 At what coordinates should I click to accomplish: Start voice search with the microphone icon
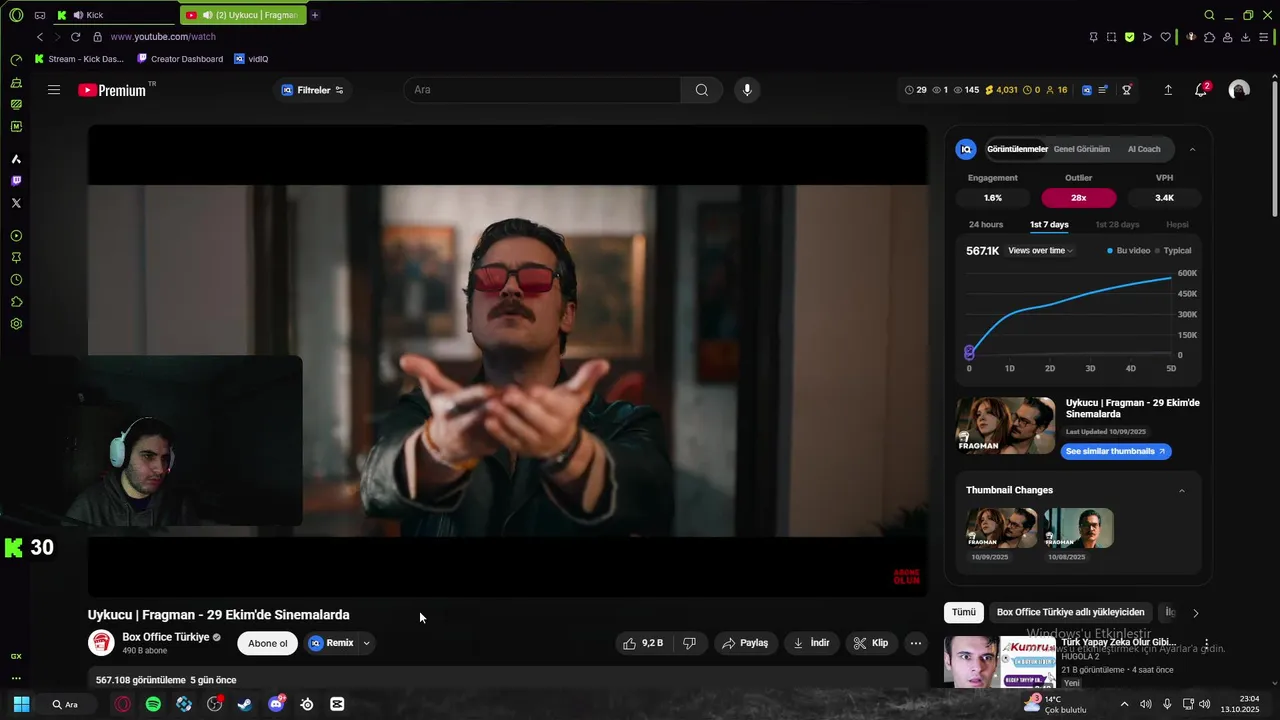click(x=746, y=90)
